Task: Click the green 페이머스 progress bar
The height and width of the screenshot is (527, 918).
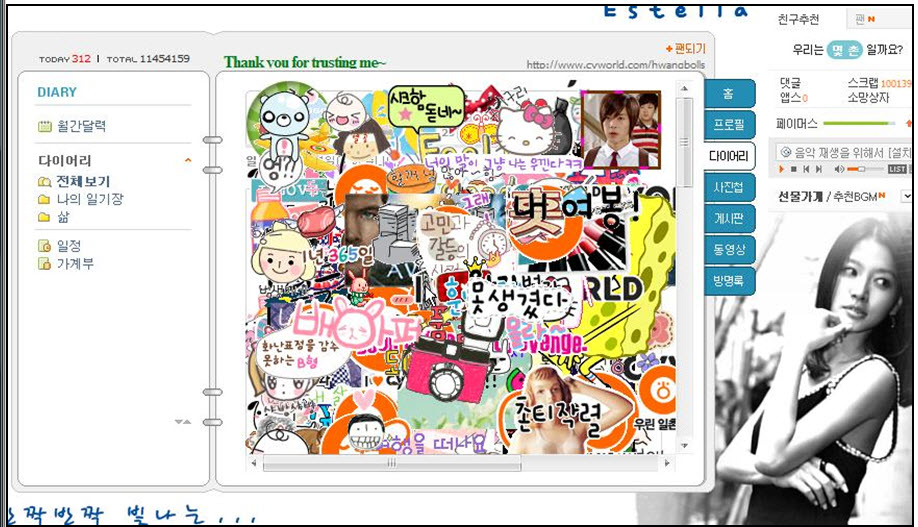Action: pyautogui.click(x=859, y=124)
